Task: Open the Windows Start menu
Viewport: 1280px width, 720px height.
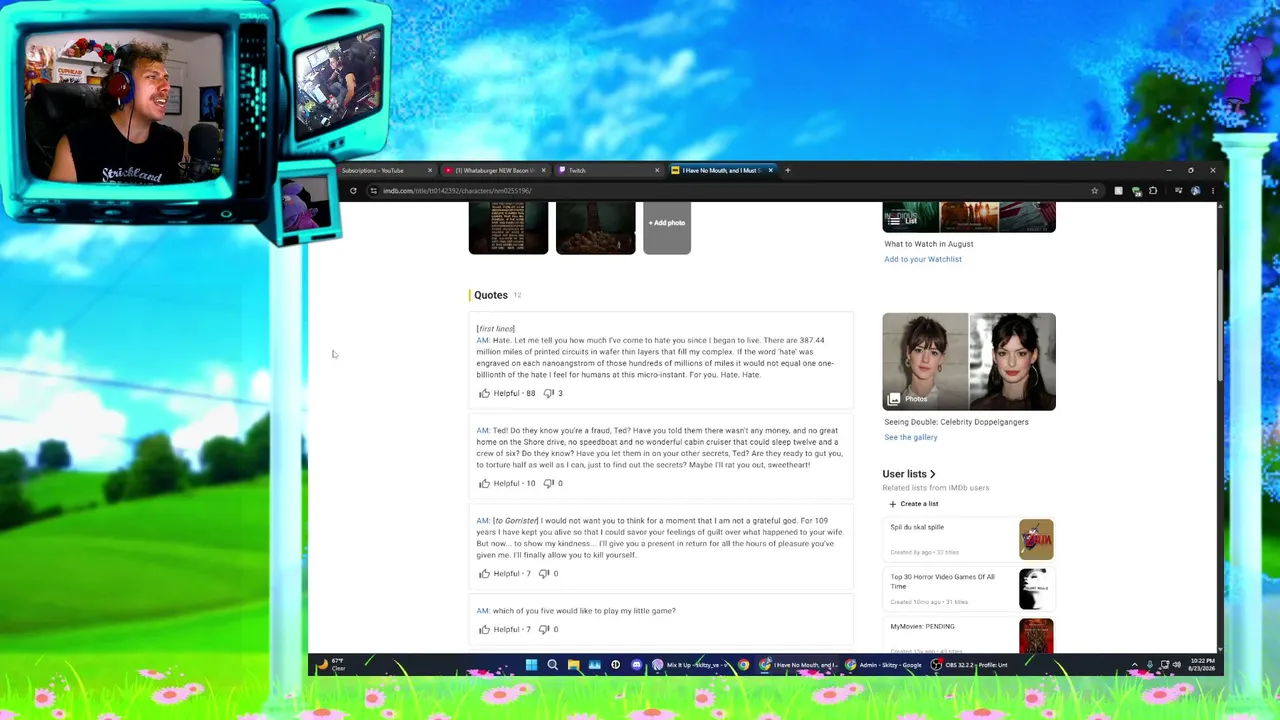Action: 531,665
